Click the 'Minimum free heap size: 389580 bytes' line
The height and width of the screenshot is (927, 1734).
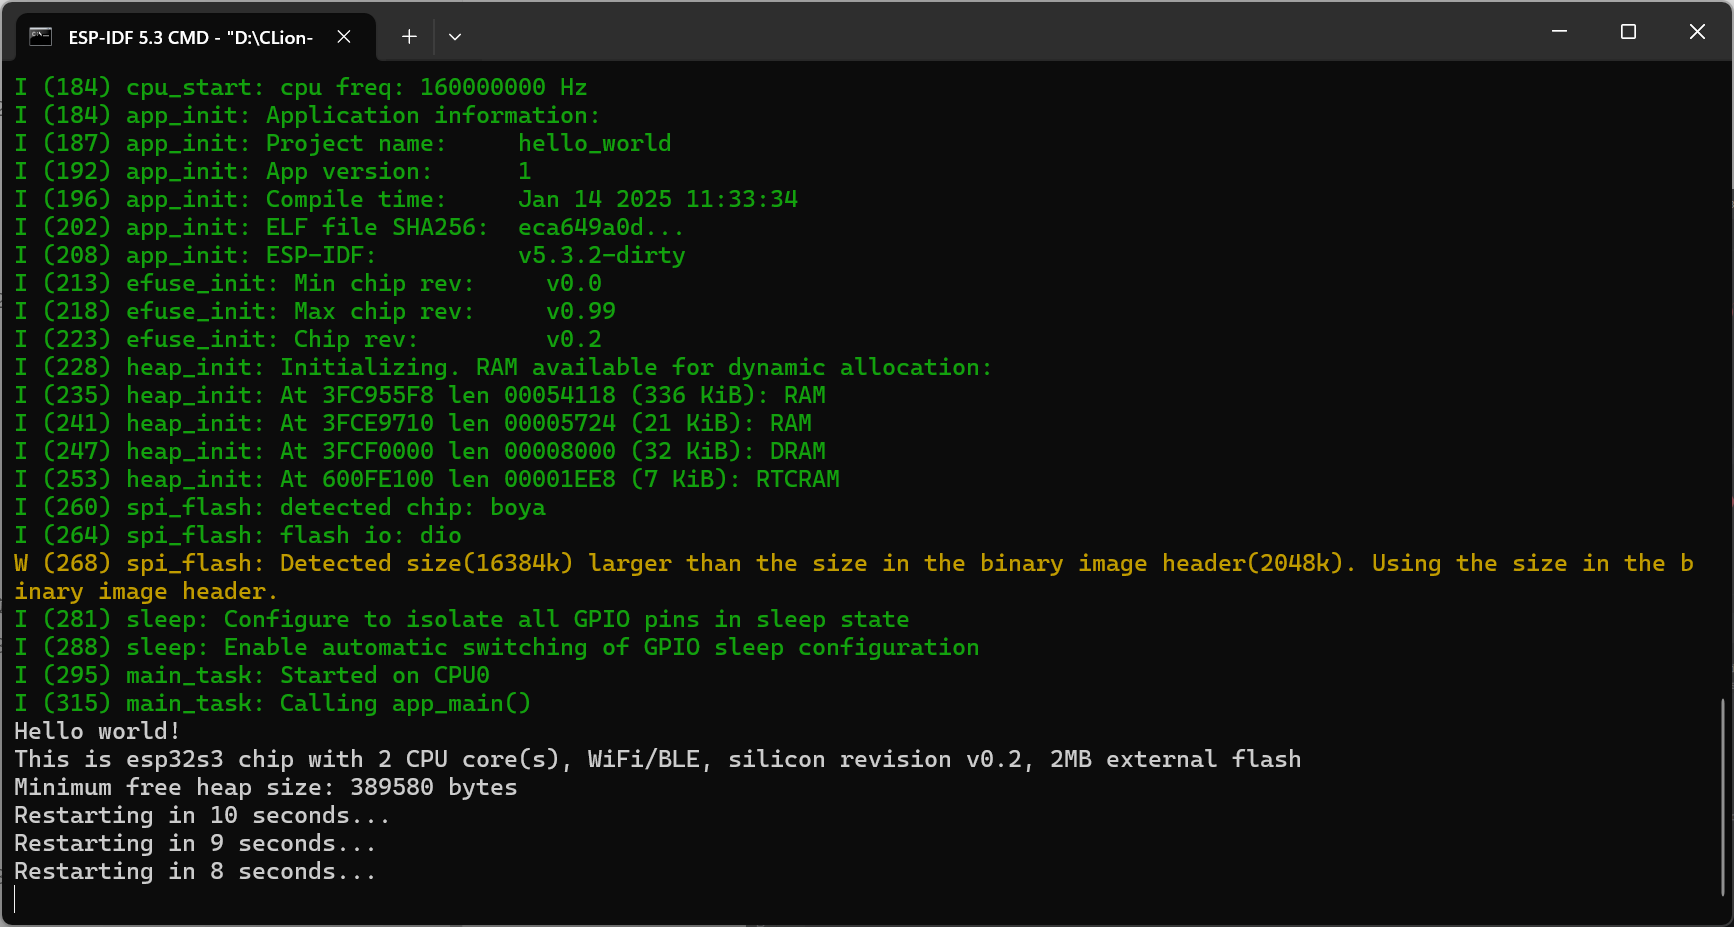point(266,788)
